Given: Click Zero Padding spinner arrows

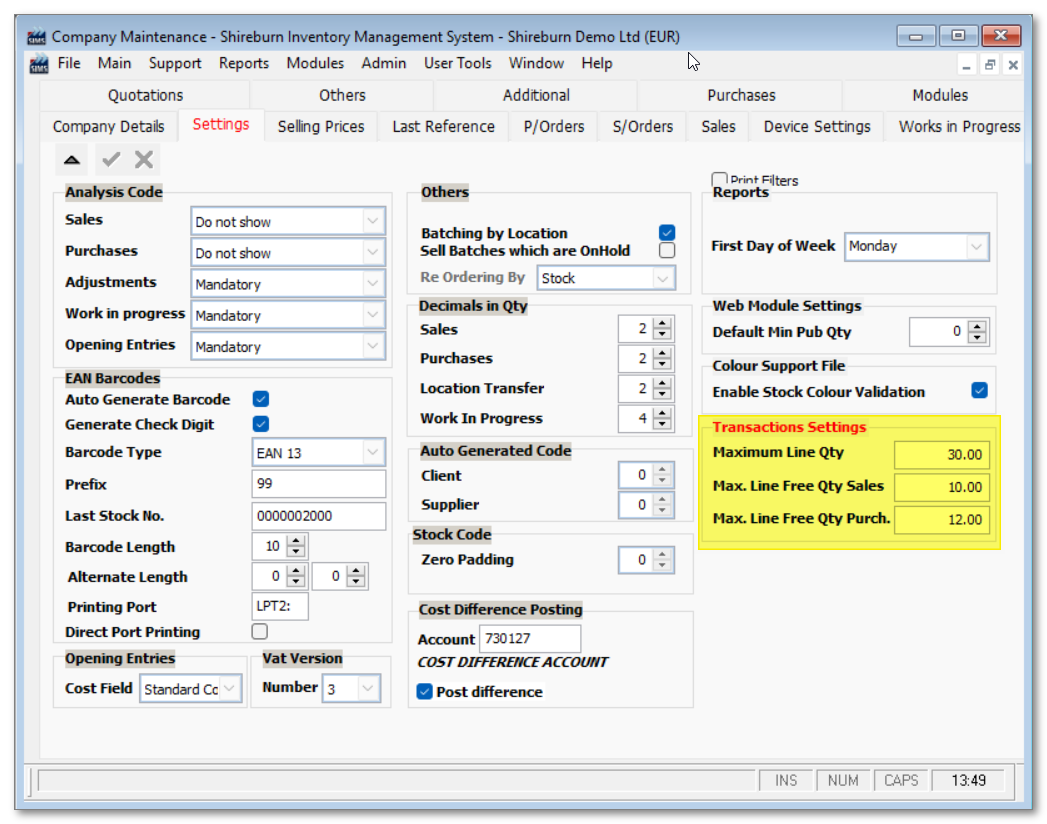Looking at the screenshot, I should pyautogui.click(x=662, y=560).
